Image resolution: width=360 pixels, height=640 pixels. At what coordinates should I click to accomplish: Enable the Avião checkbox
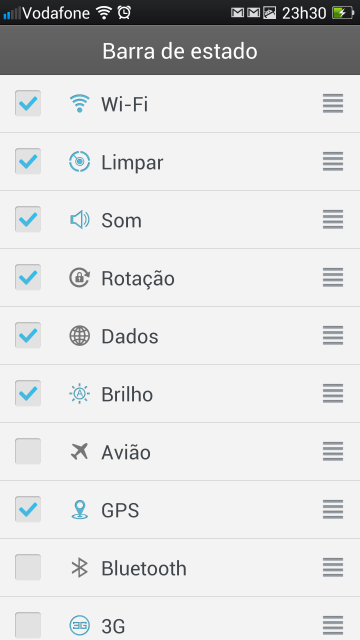28,451
